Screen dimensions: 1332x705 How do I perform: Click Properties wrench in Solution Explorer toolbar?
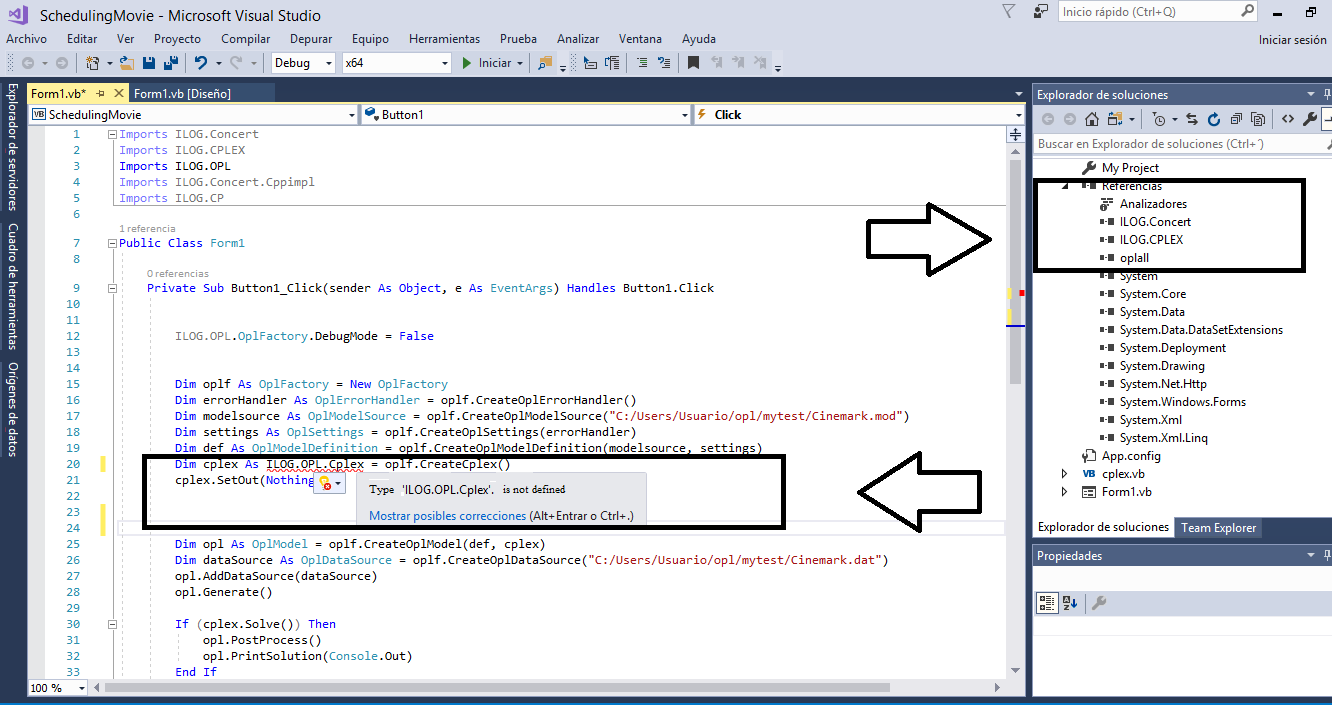(x=1309, y=119)
